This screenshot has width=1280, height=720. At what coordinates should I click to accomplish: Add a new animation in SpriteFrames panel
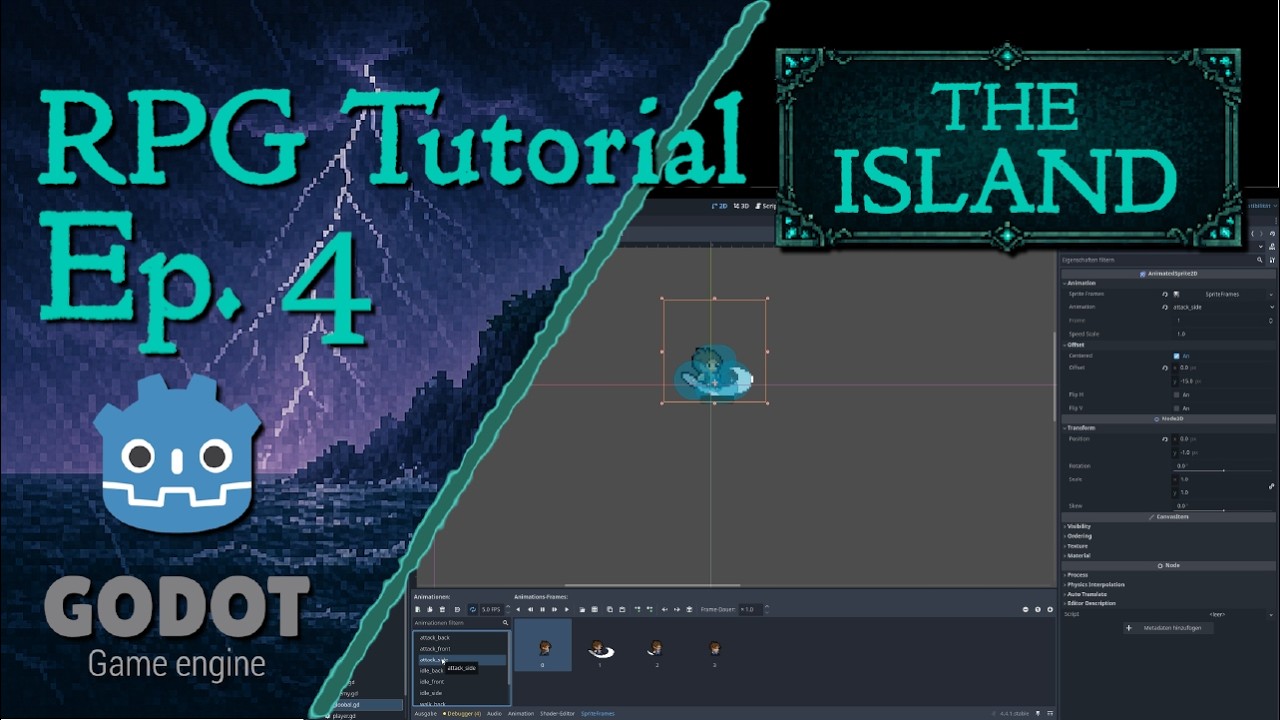point(418,609)
